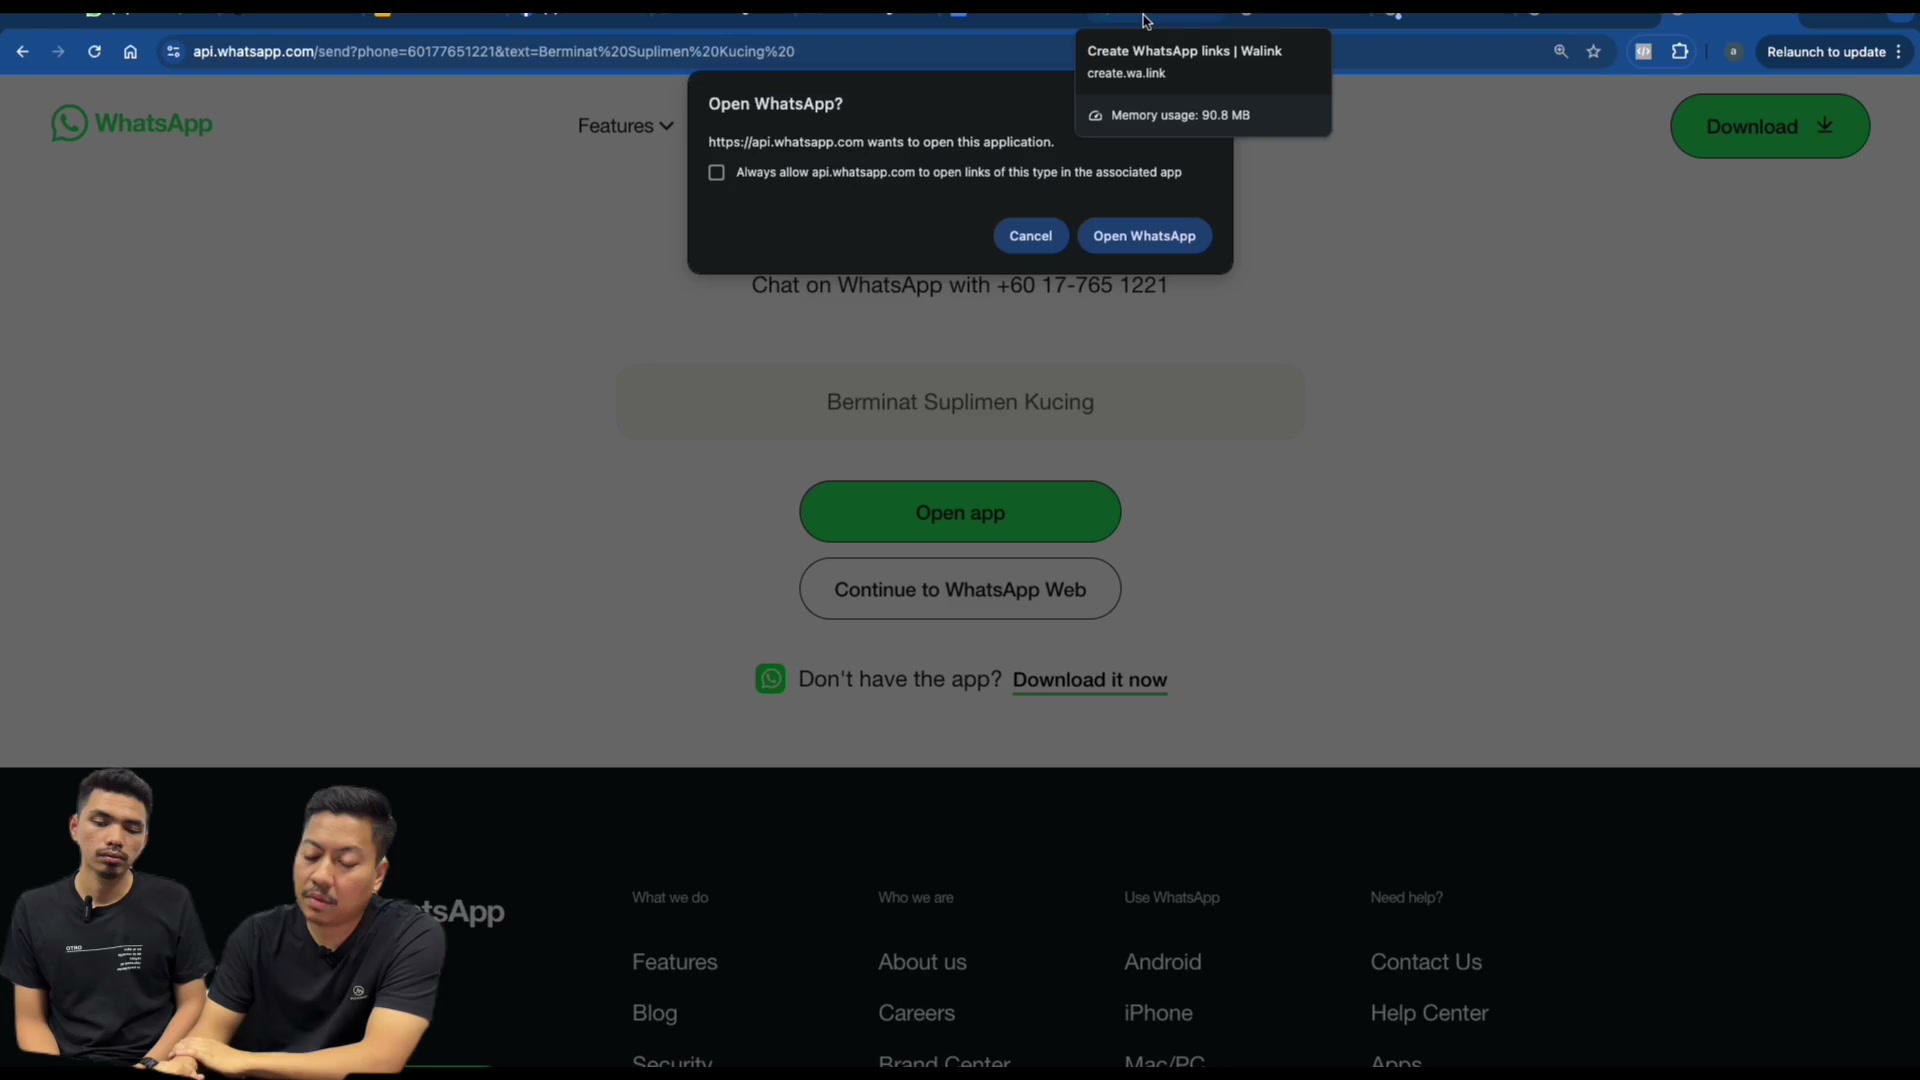Image resolution: width=1920 pixels, height=1080 pixels.
Task: Click the Berminat Suplimen Kucing message box
Action: [960, 402]
